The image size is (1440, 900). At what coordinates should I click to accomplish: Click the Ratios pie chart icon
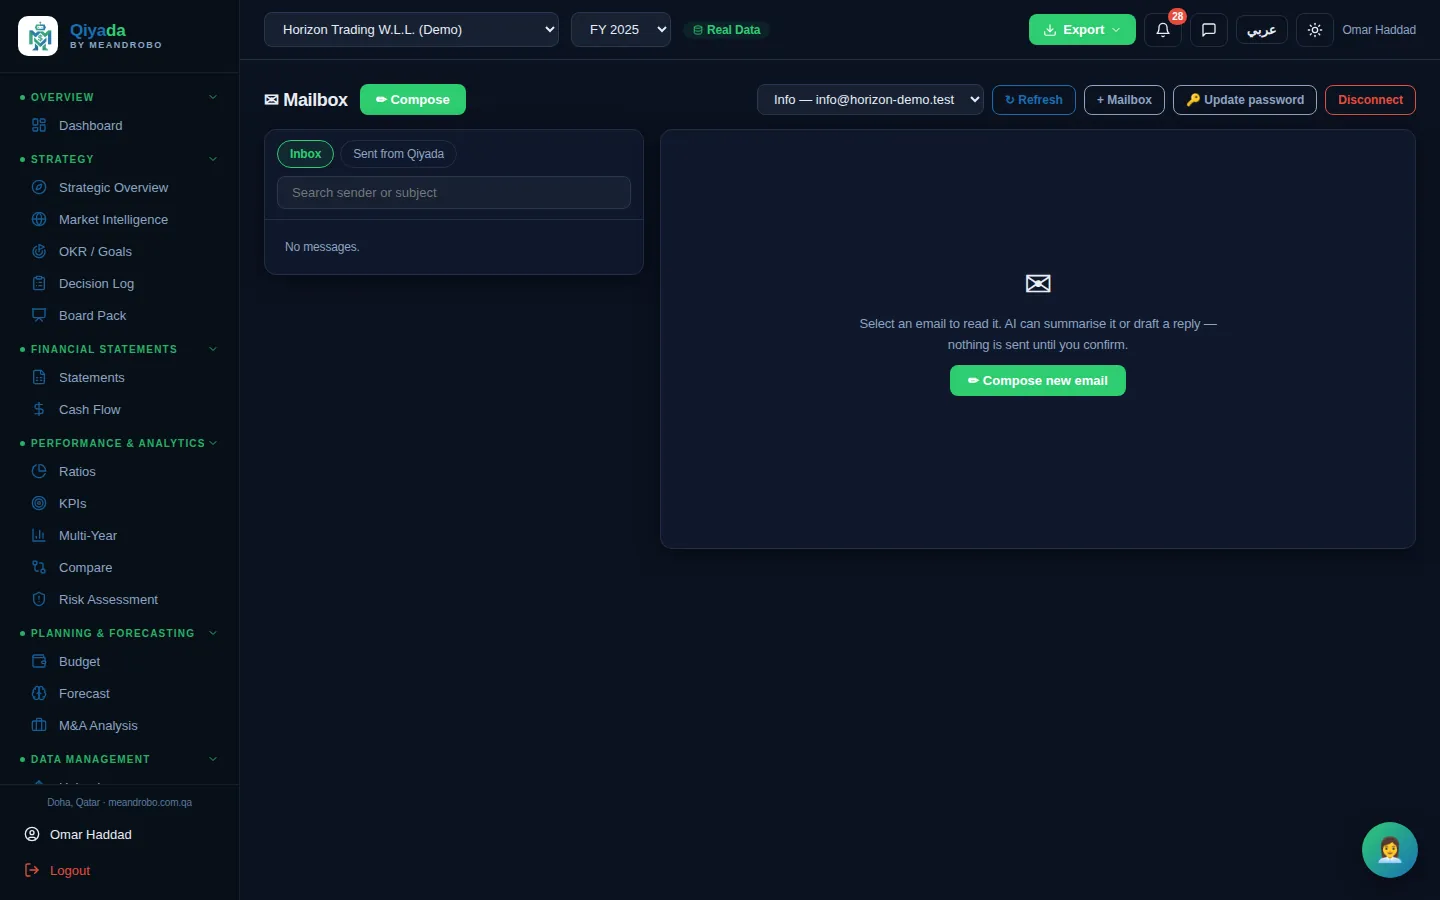39,472
